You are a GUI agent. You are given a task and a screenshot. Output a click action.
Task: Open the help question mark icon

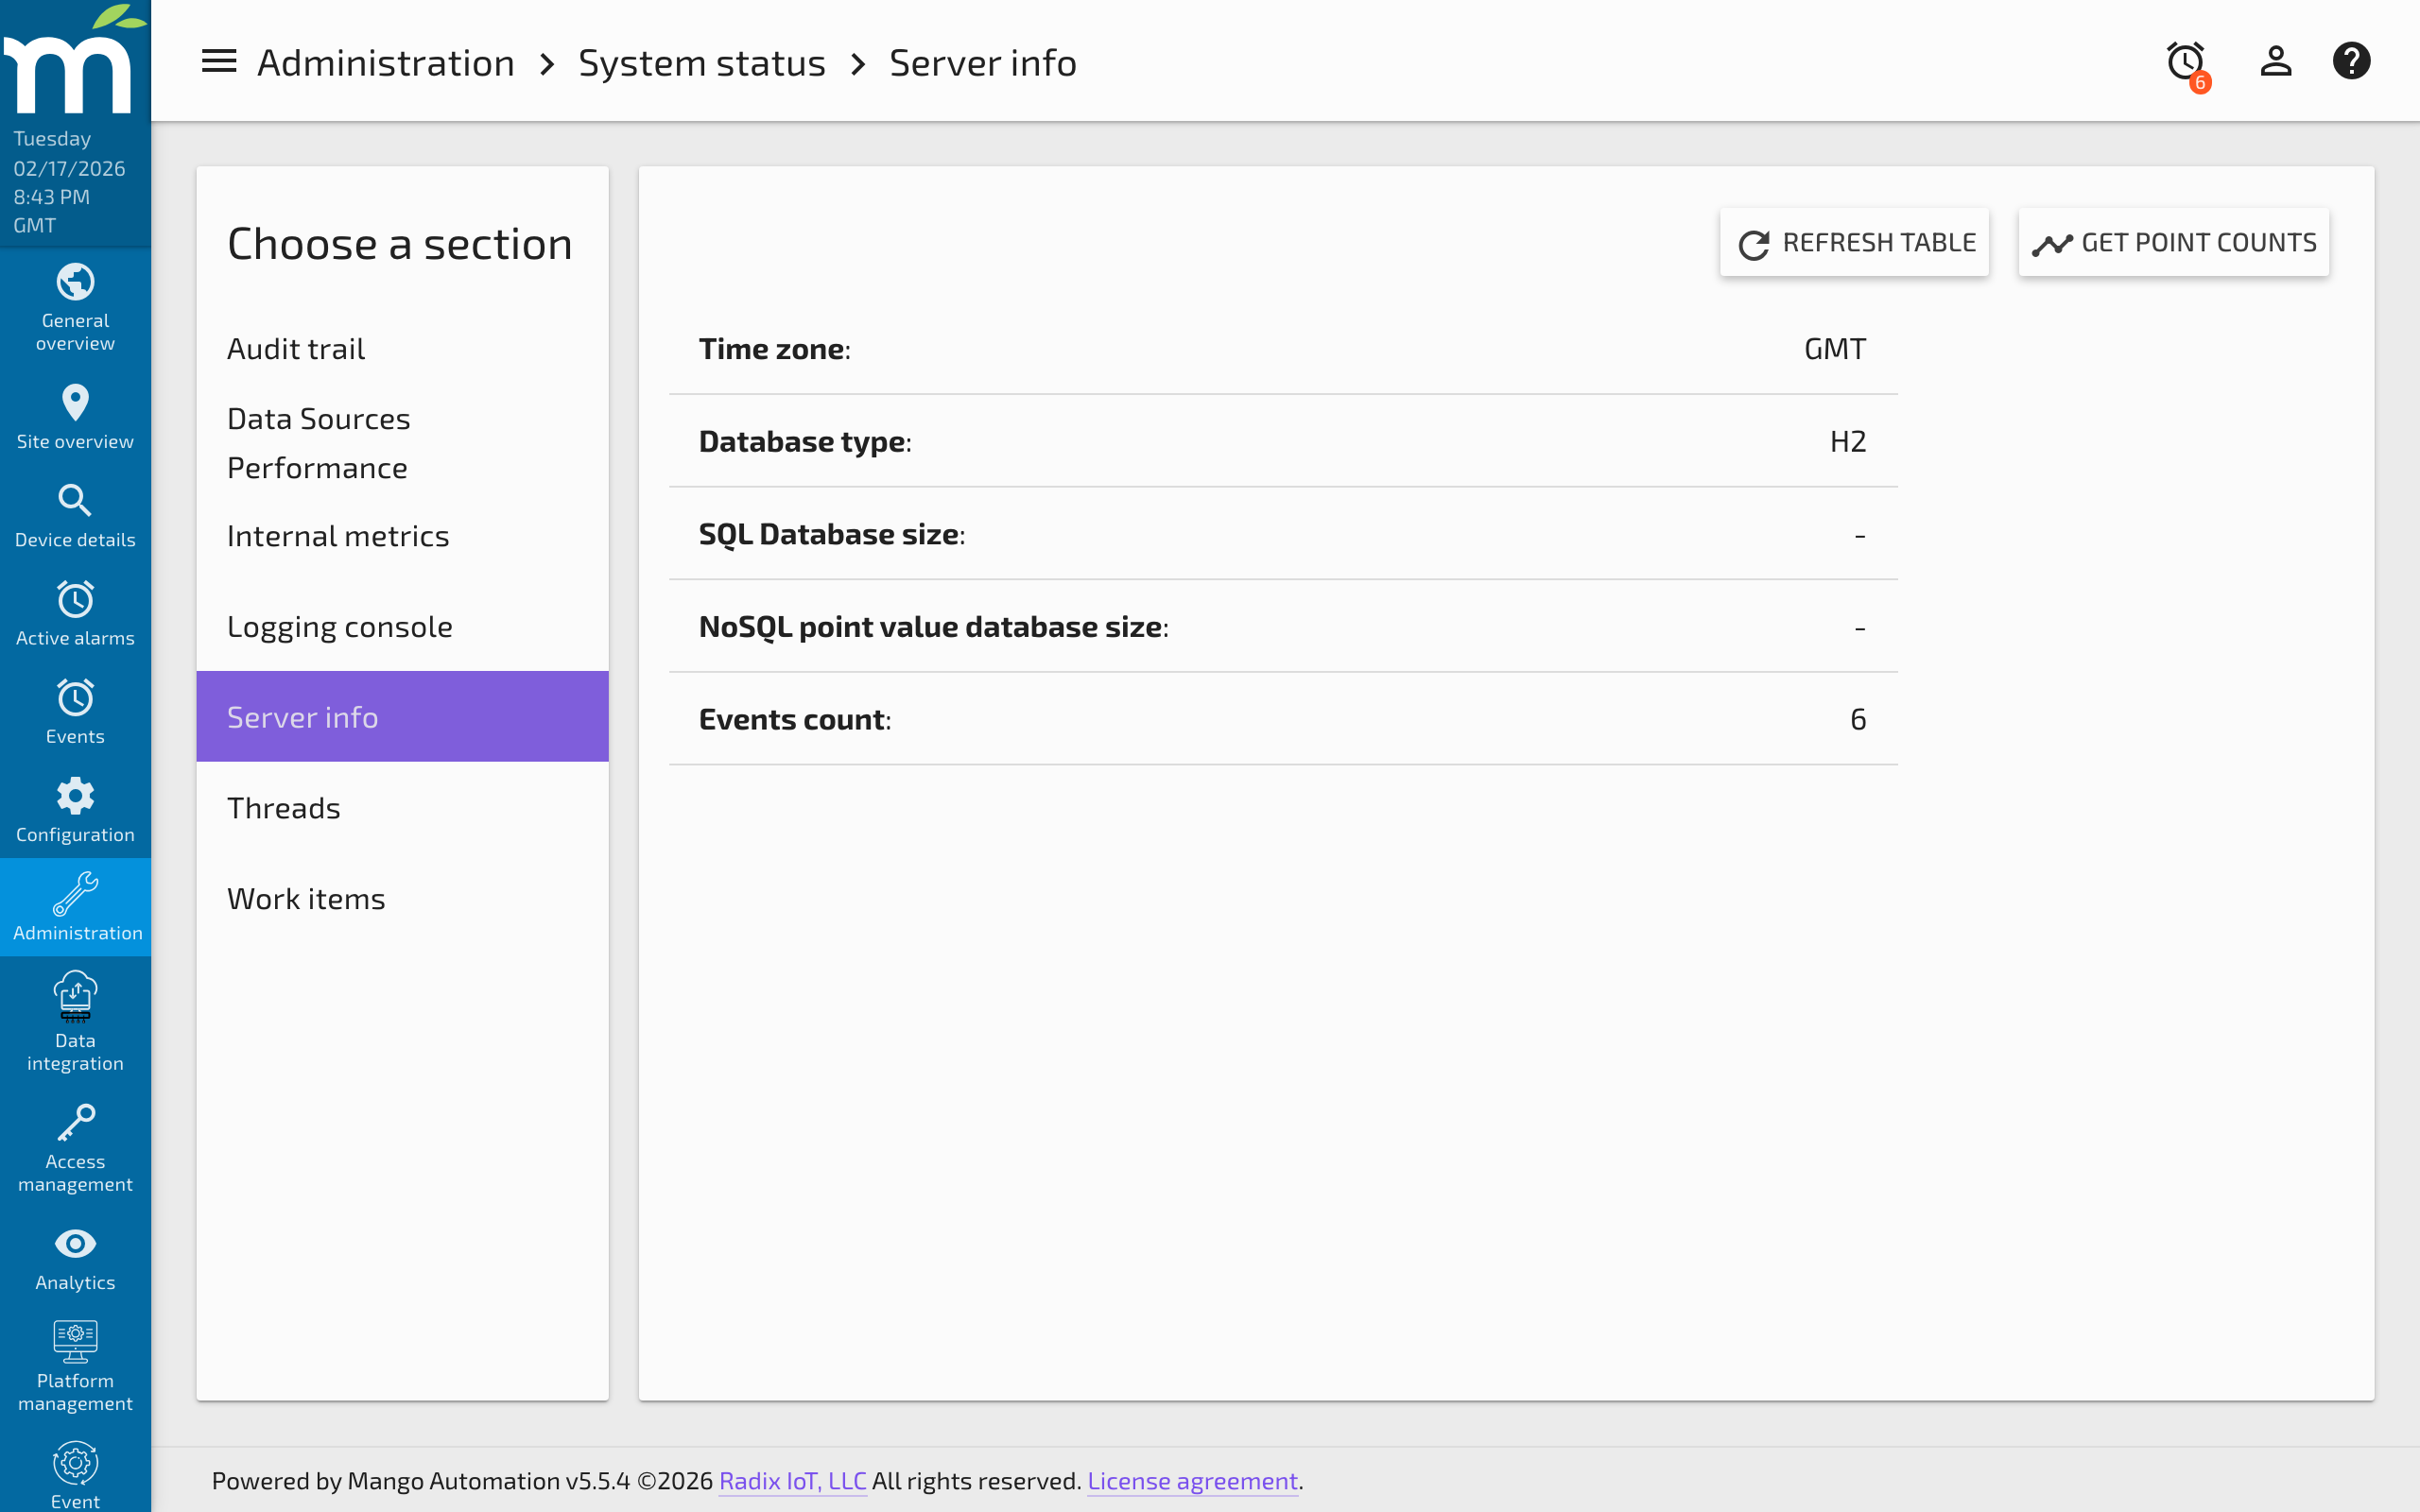(2352, 61)
